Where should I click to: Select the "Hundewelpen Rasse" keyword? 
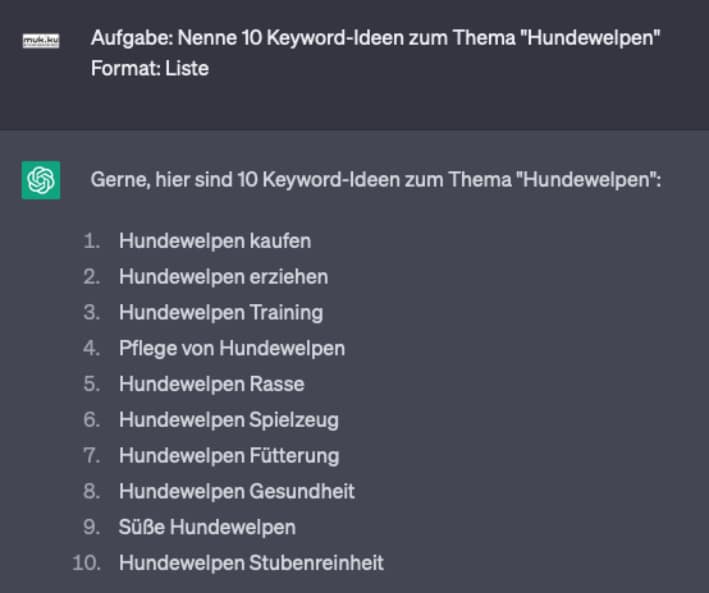(211, 384)
